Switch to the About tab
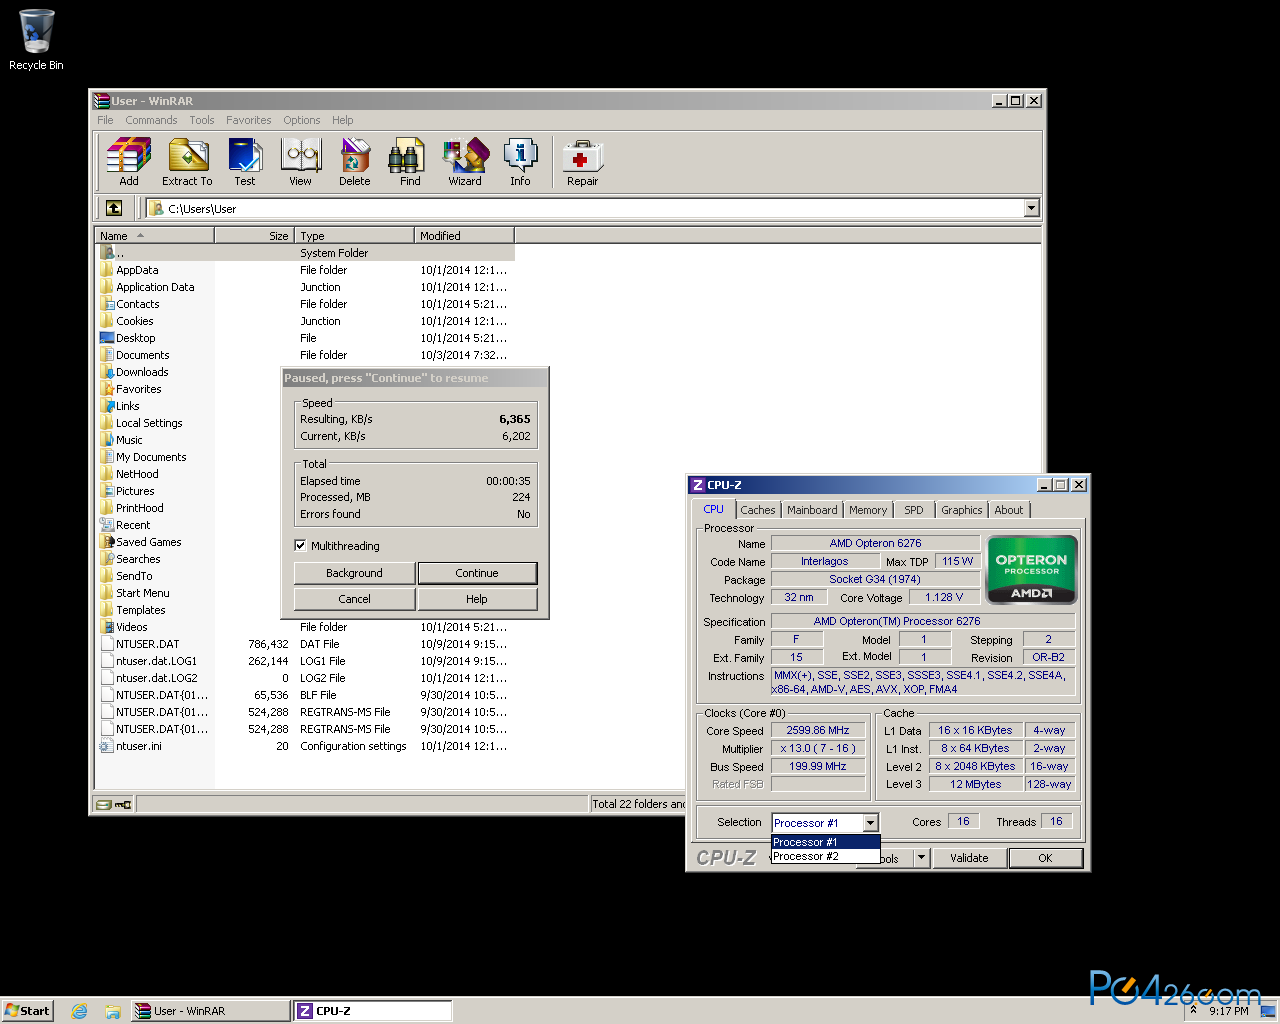 (x=1009, y=510)
